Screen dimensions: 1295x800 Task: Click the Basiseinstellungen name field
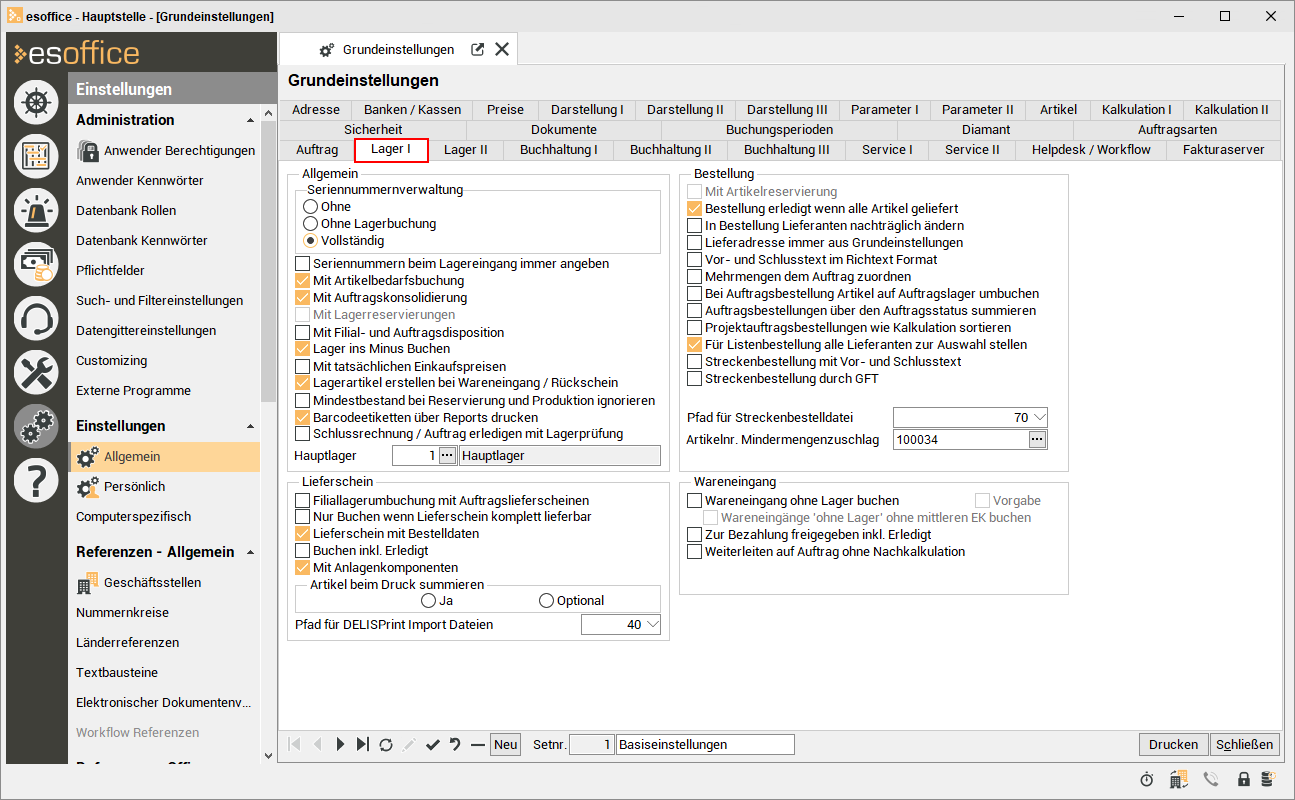705,744
